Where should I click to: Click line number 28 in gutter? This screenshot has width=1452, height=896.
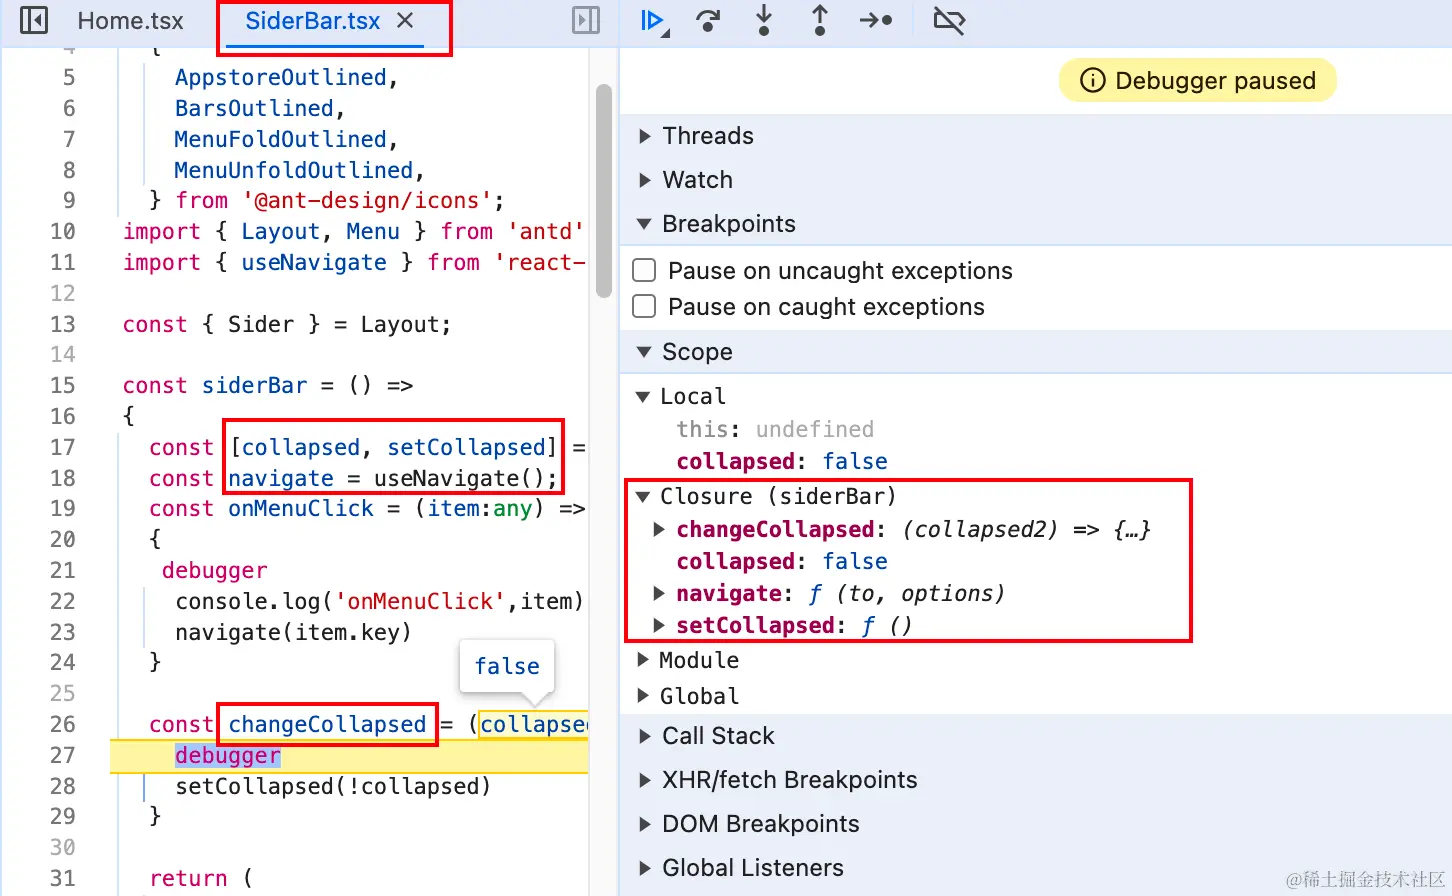click(x=63, y=786)
